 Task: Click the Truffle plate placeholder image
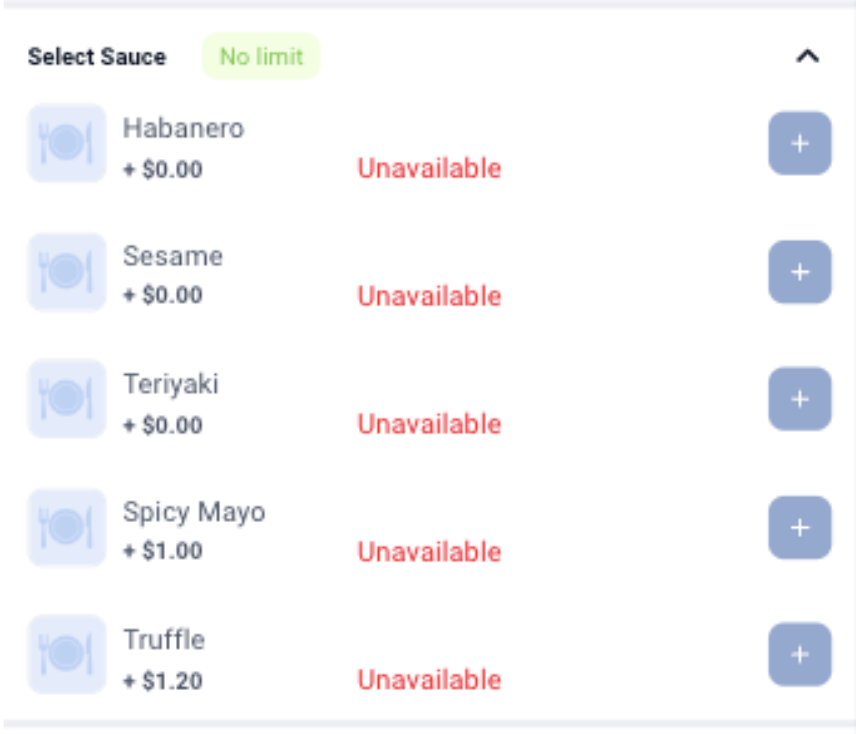tap(66, 654)
